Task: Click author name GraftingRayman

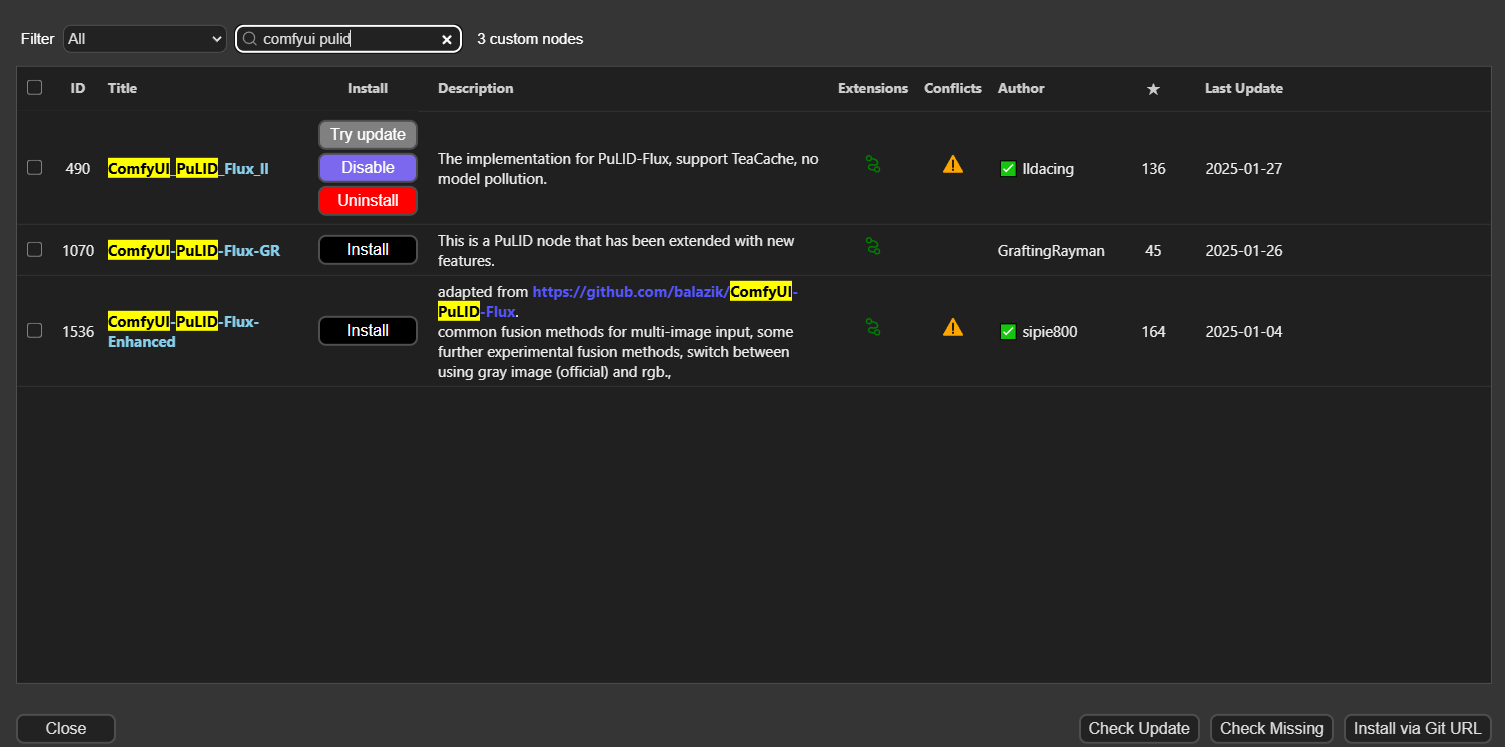Action: (1051, 251)
